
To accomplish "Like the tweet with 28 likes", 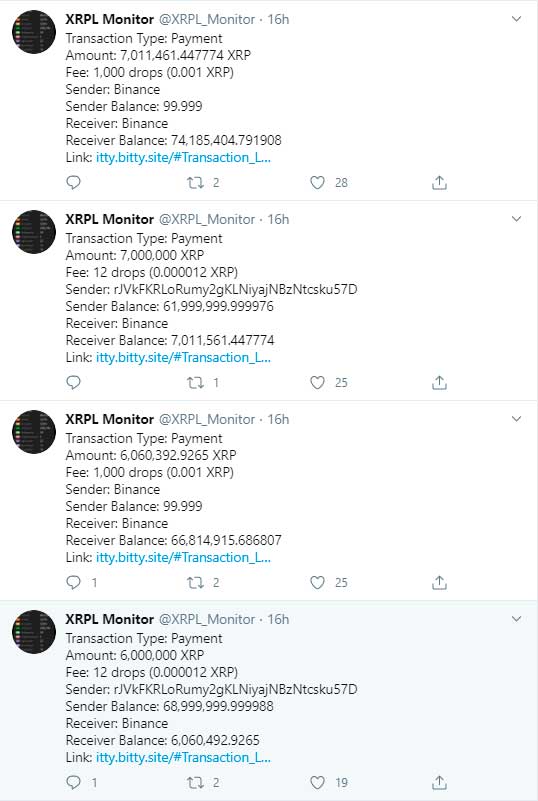I will click(317, 182).
